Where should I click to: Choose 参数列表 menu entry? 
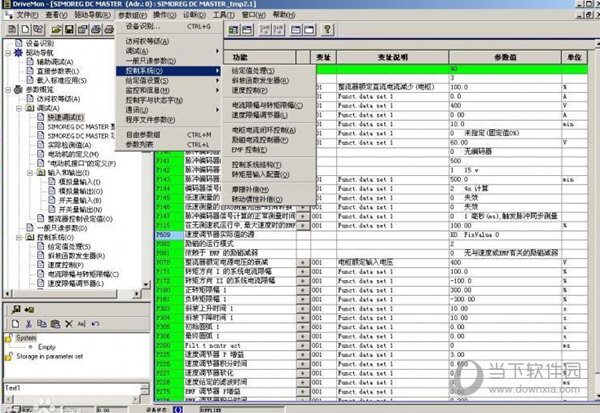pyautogui.click(x=168, y=145)
